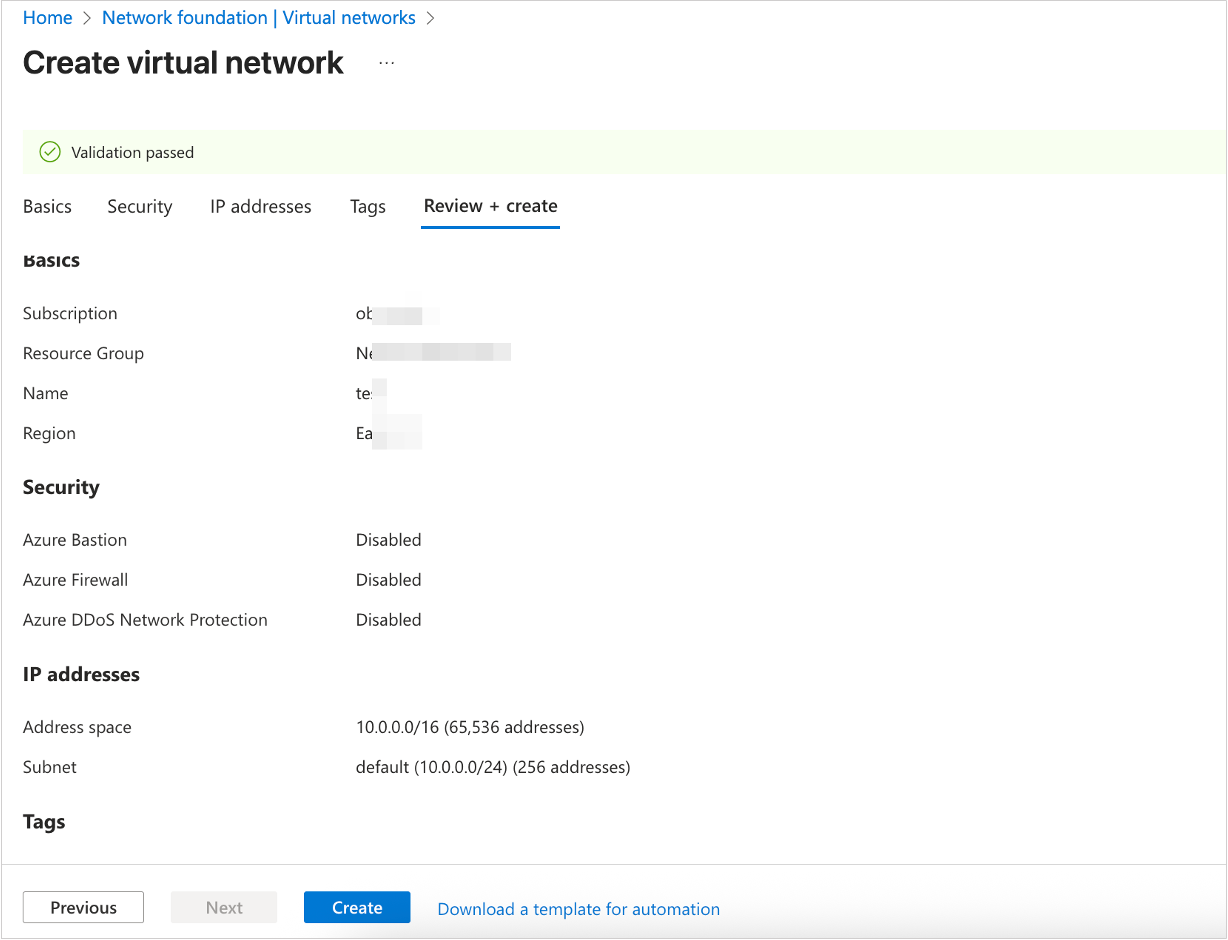Click the Azure DDoS Network Protection label
This screenshot has width=1228, height=940.
pos(145,620)
